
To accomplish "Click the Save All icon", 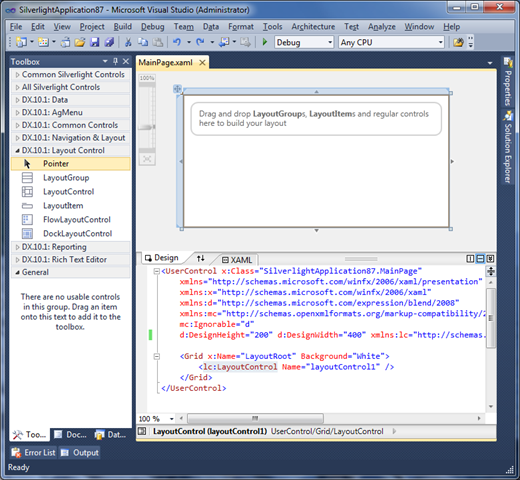I will pos(109,42).
